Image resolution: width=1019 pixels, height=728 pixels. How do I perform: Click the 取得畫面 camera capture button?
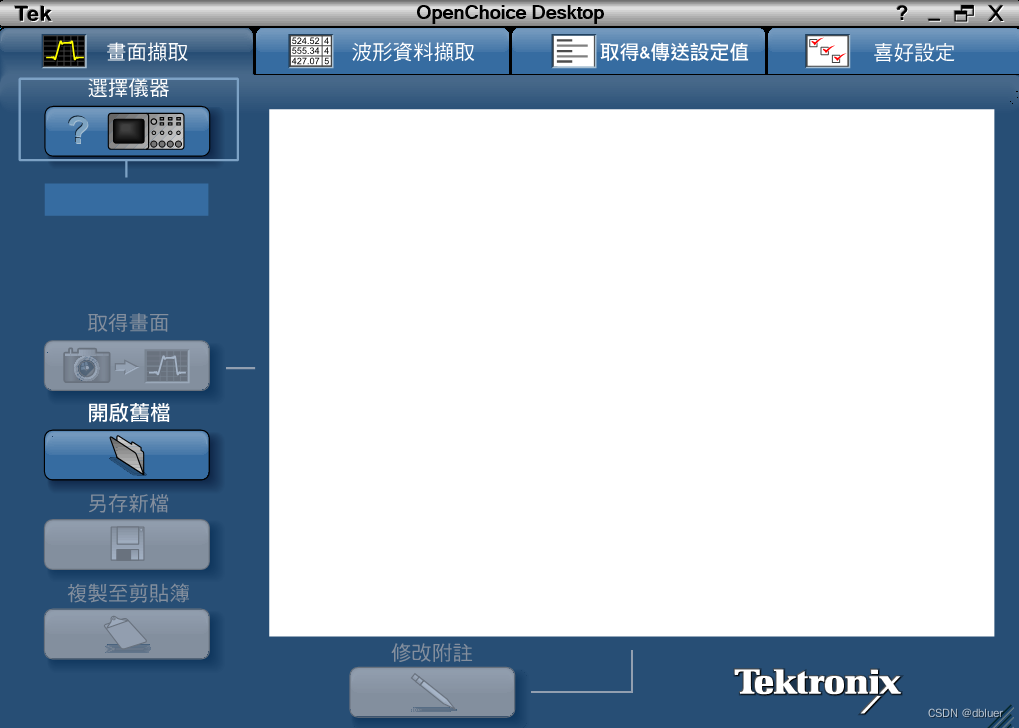pos(127,366)
